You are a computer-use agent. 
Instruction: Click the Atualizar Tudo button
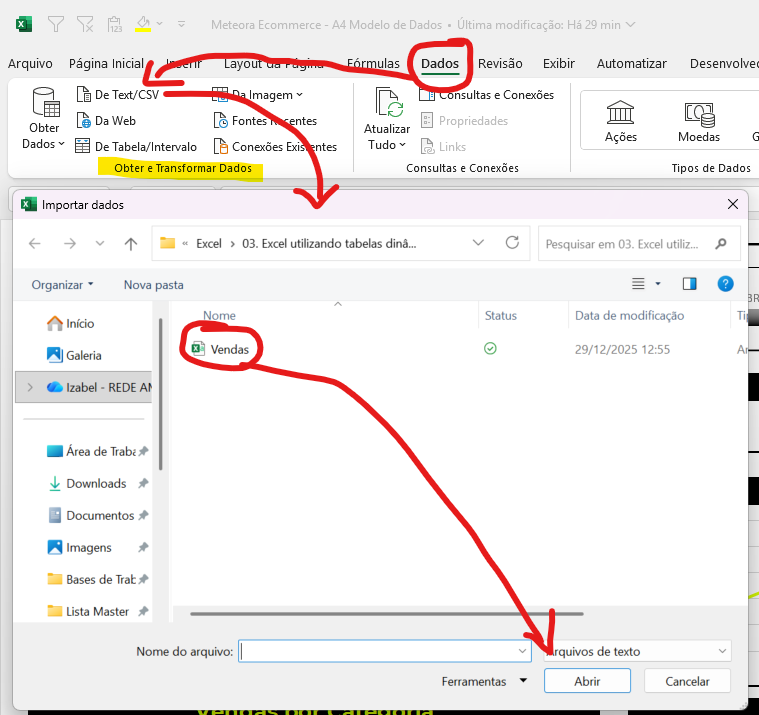(x=387, y=119)
